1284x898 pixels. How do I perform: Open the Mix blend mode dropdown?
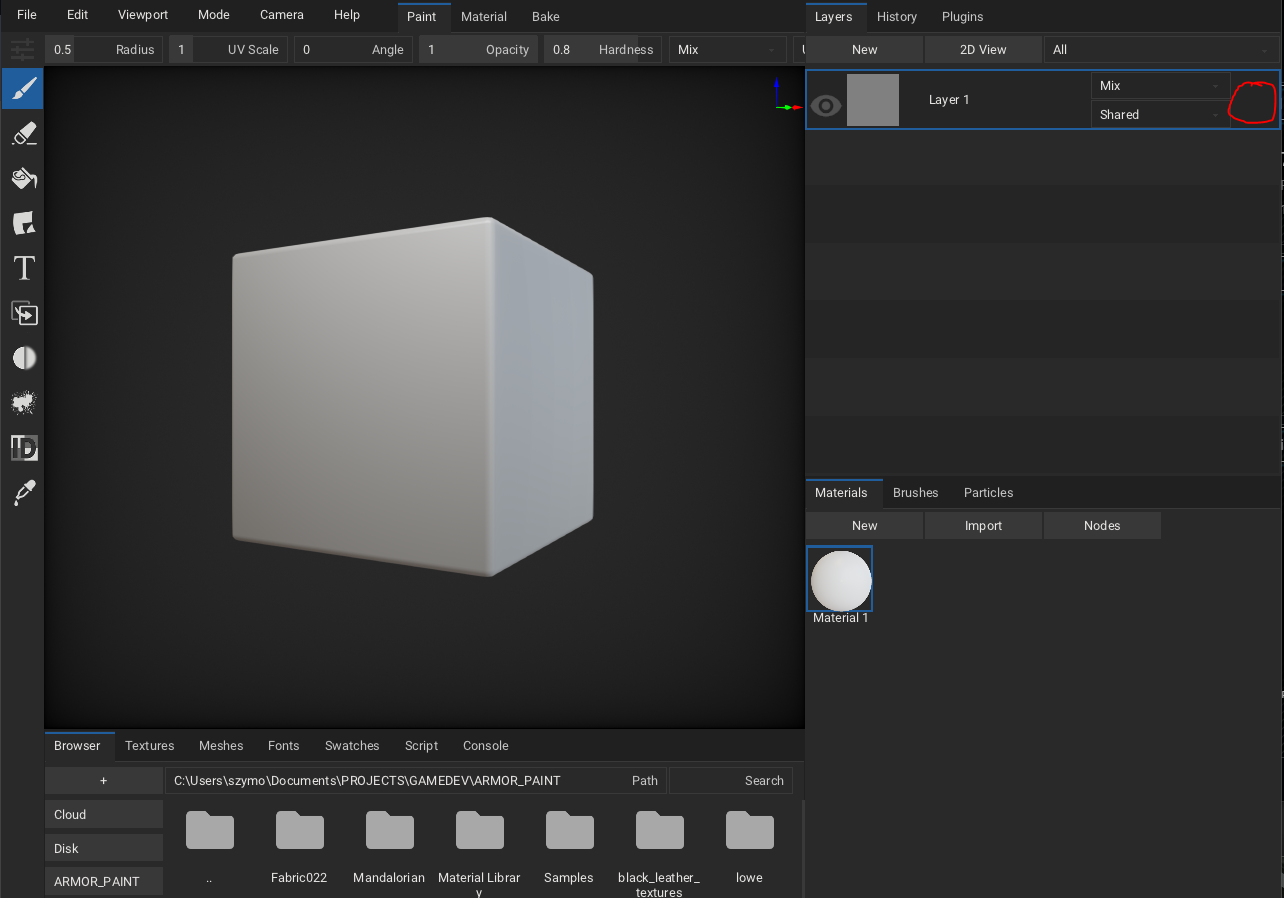point(1160,85)
